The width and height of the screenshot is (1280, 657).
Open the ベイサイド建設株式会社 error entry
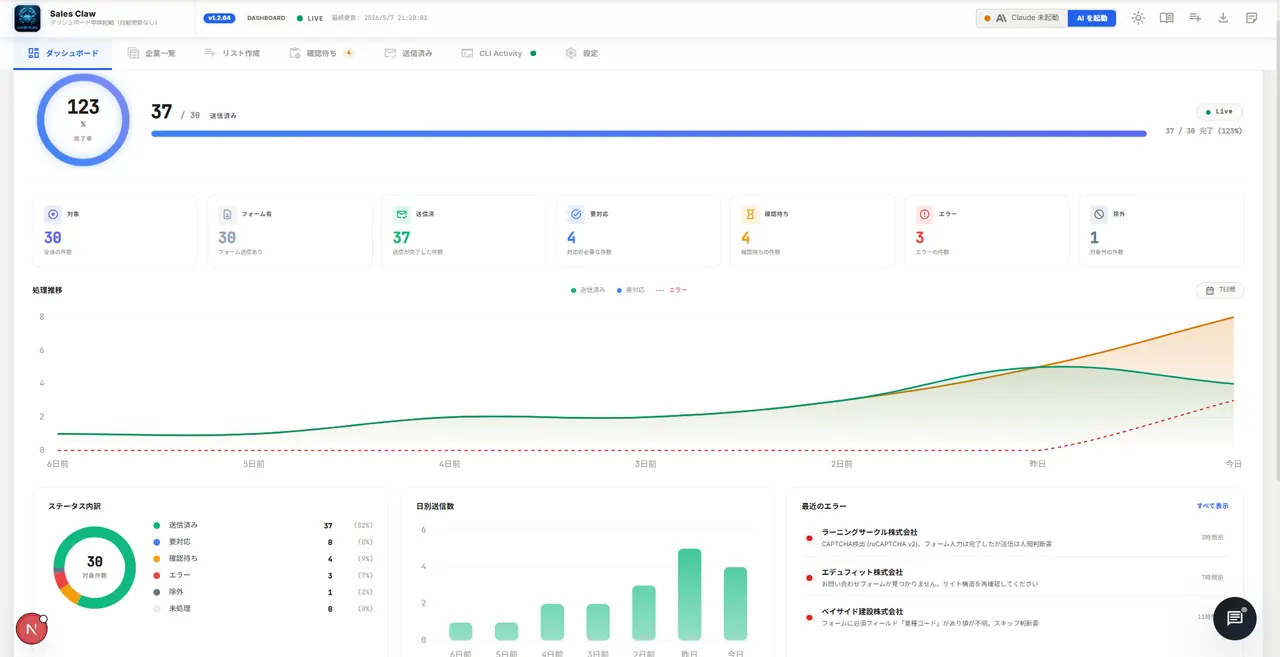click(1015, 617)
